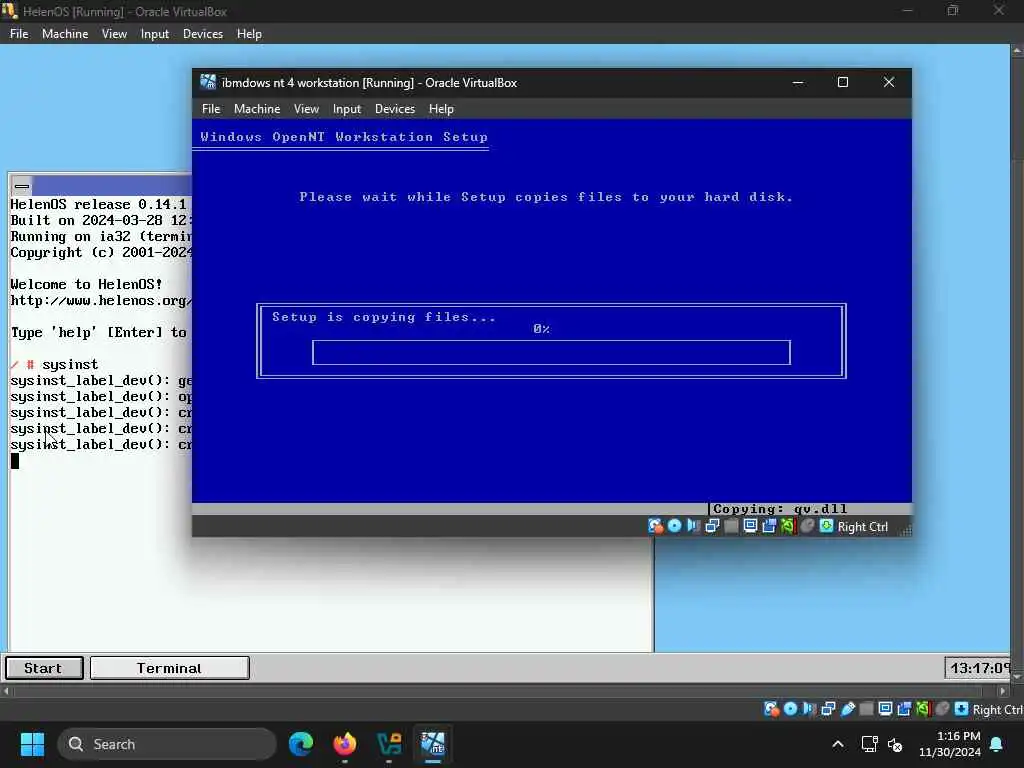Viewport: 1024px width, 768px height.
Task: Open View menu in HelenOS VirtualBox window
Action: (114, 34)
